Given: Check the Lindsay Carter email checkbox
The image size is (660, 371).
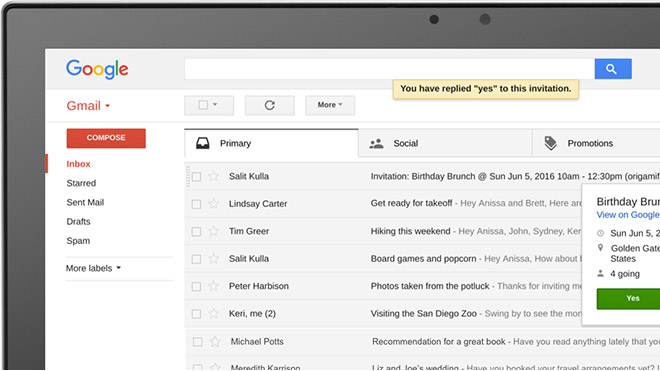Looking at the screenshot, I should coord(196,204).
